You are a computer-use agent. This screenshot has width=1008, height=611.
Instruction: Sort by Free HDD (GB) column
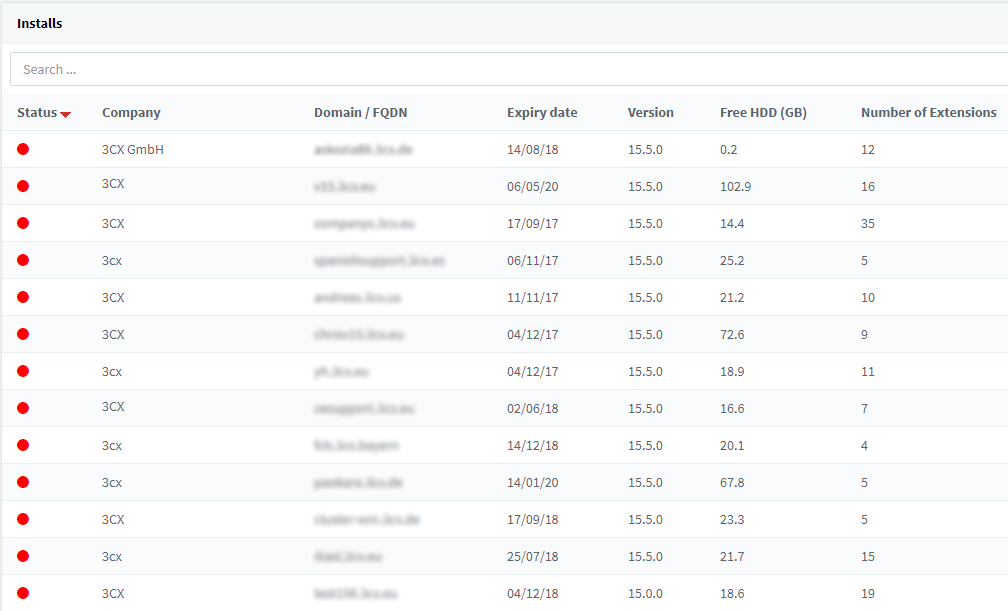click(x=763, y=113)
